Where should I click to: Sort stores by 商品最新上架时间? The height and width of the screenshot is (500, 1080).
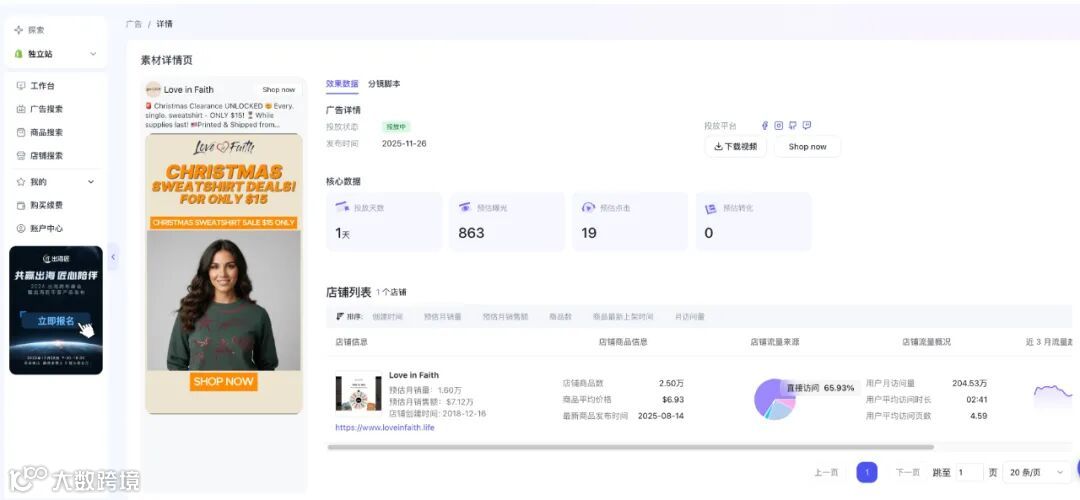pos(623,317)
